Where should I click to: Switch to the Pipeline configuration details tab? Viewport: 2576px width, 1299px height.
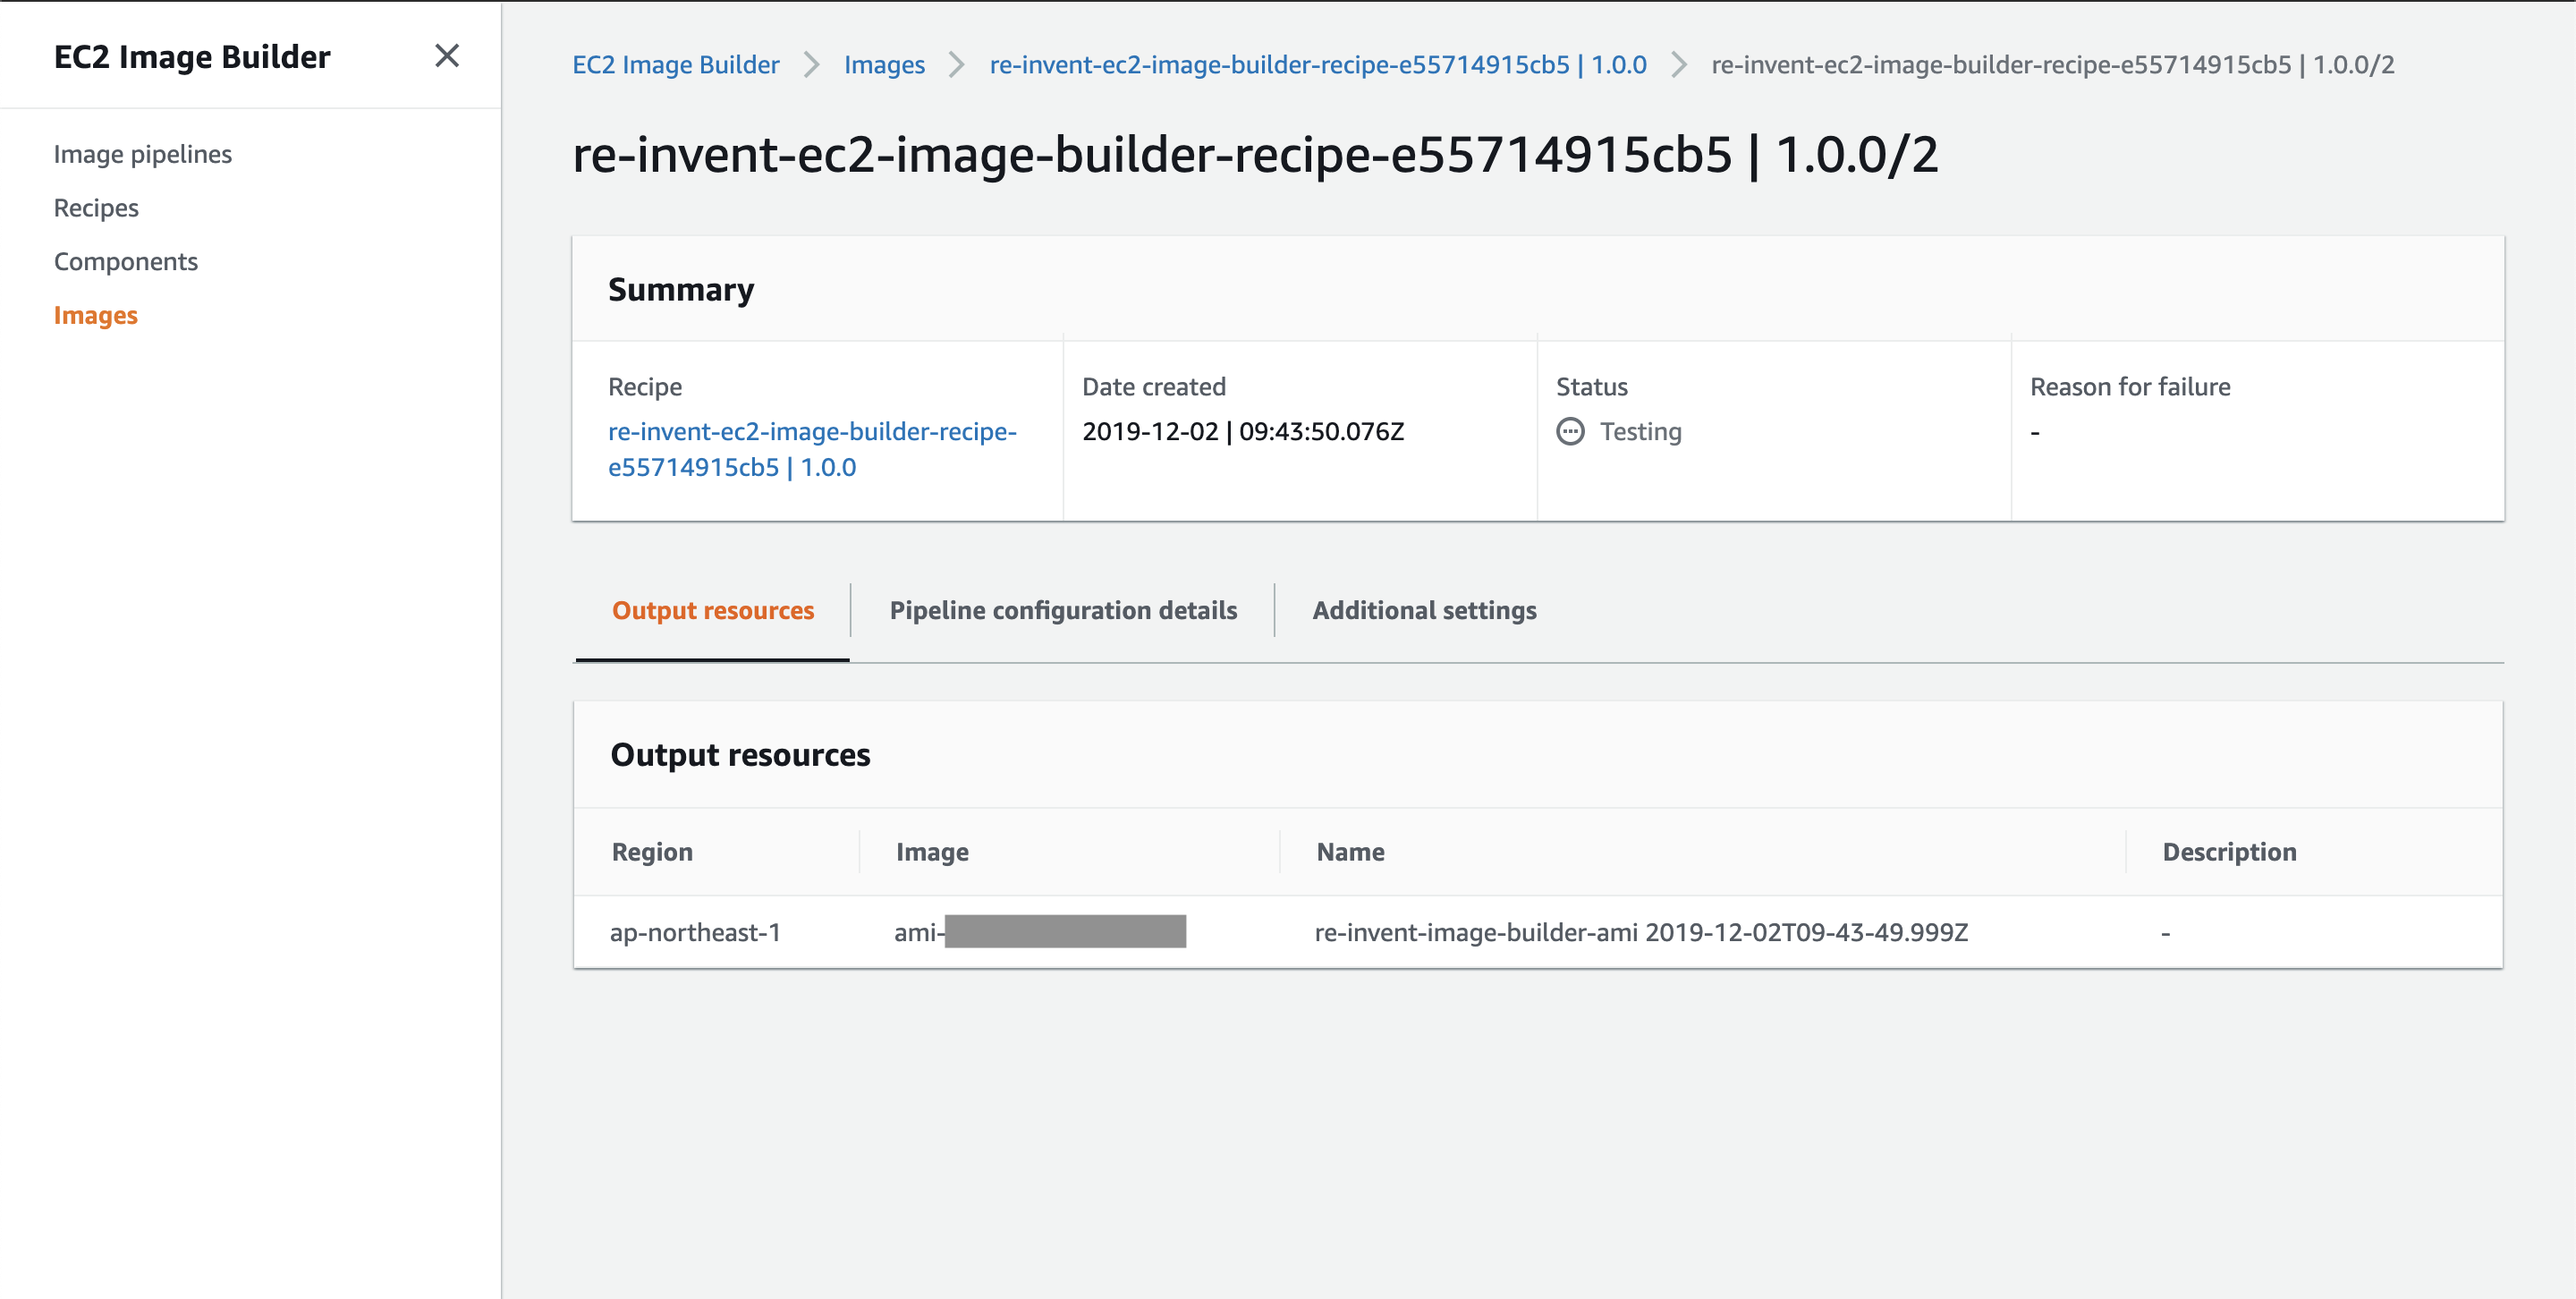point(1063,610)
